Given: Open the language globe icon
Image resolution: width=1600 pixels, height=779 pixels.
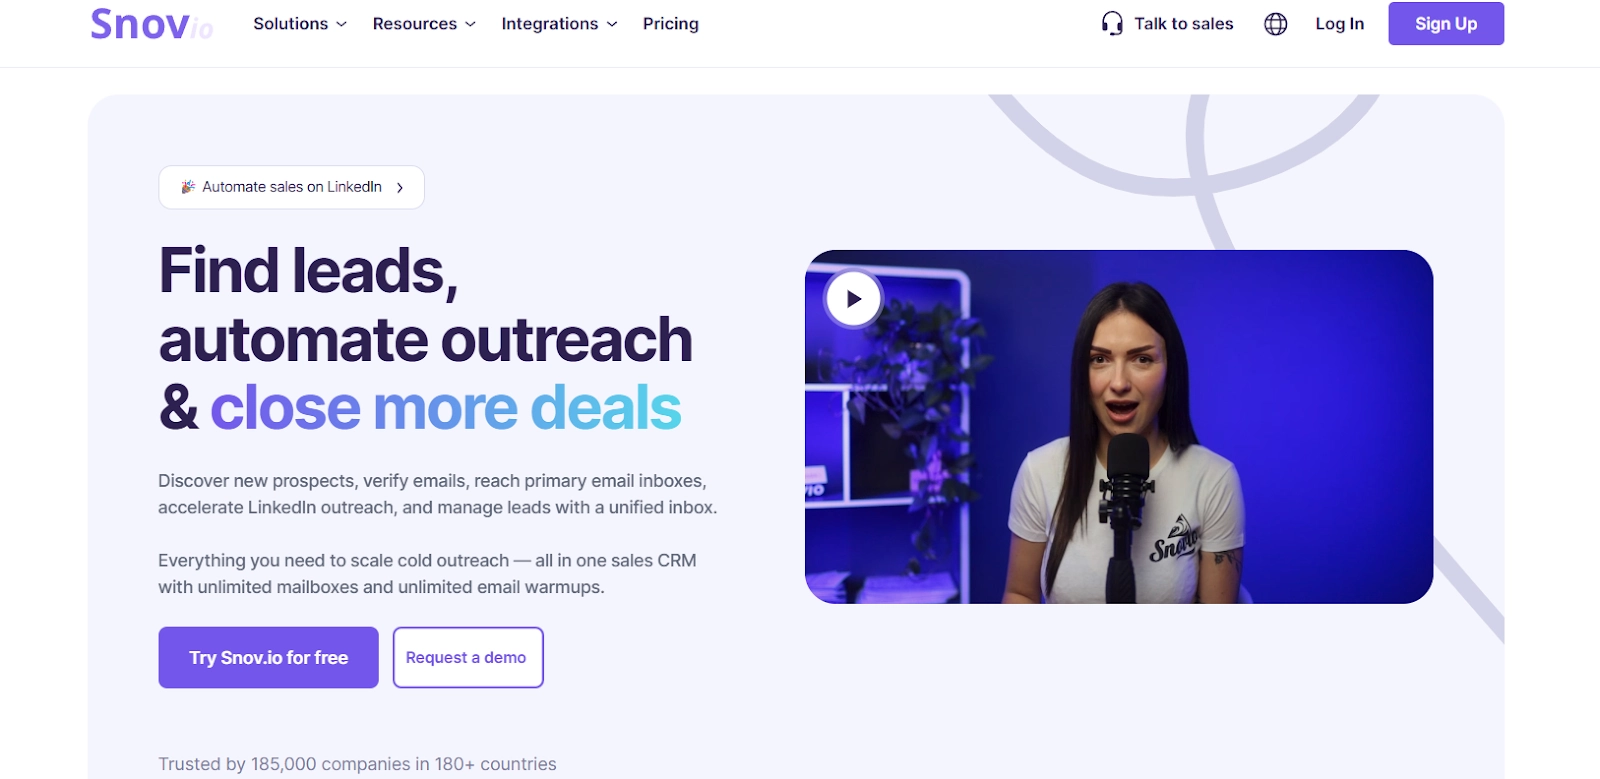Looking at the screenshot, I should point(1275,24).
